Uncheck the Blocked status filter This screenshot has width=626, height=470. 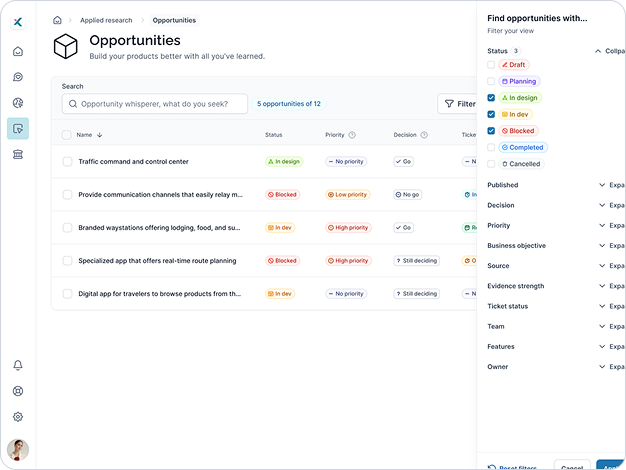tap(491, 131)
